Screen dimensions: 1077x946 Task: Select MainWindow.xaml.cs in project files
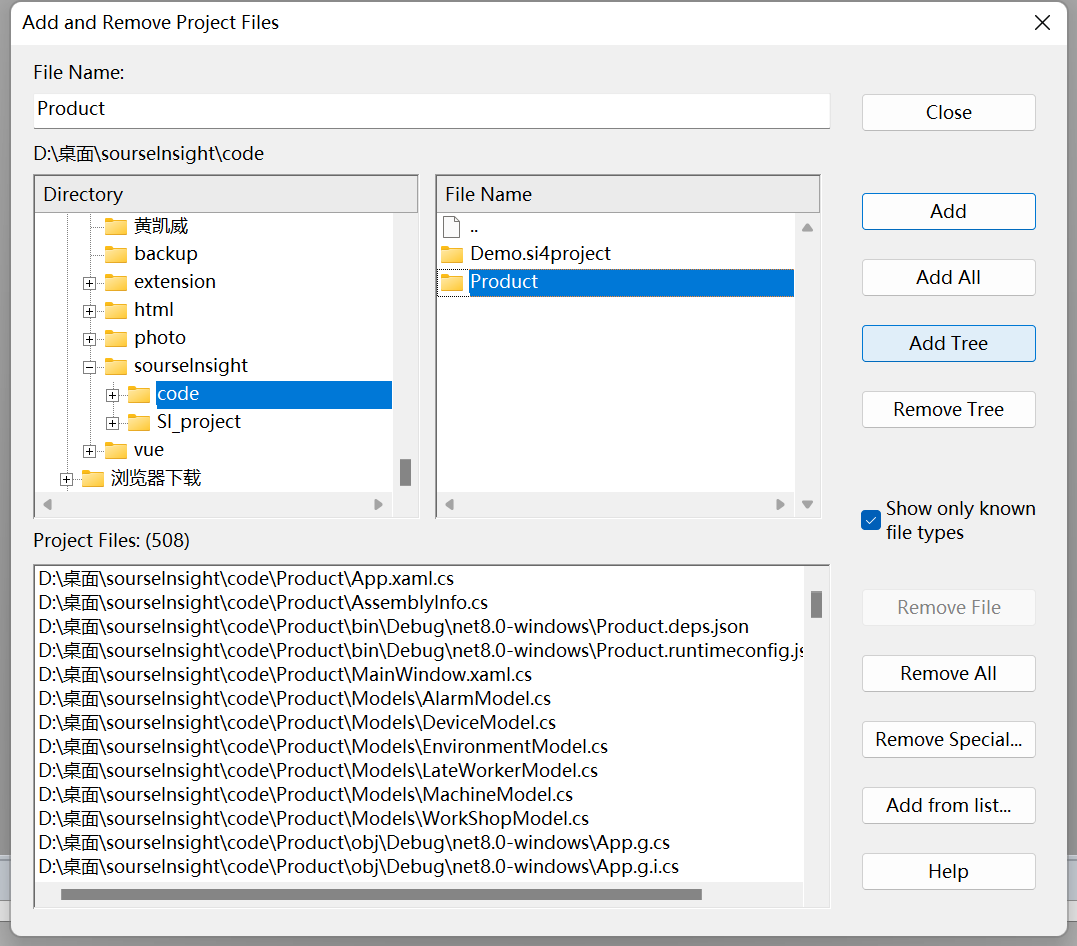tap(285, 675)
